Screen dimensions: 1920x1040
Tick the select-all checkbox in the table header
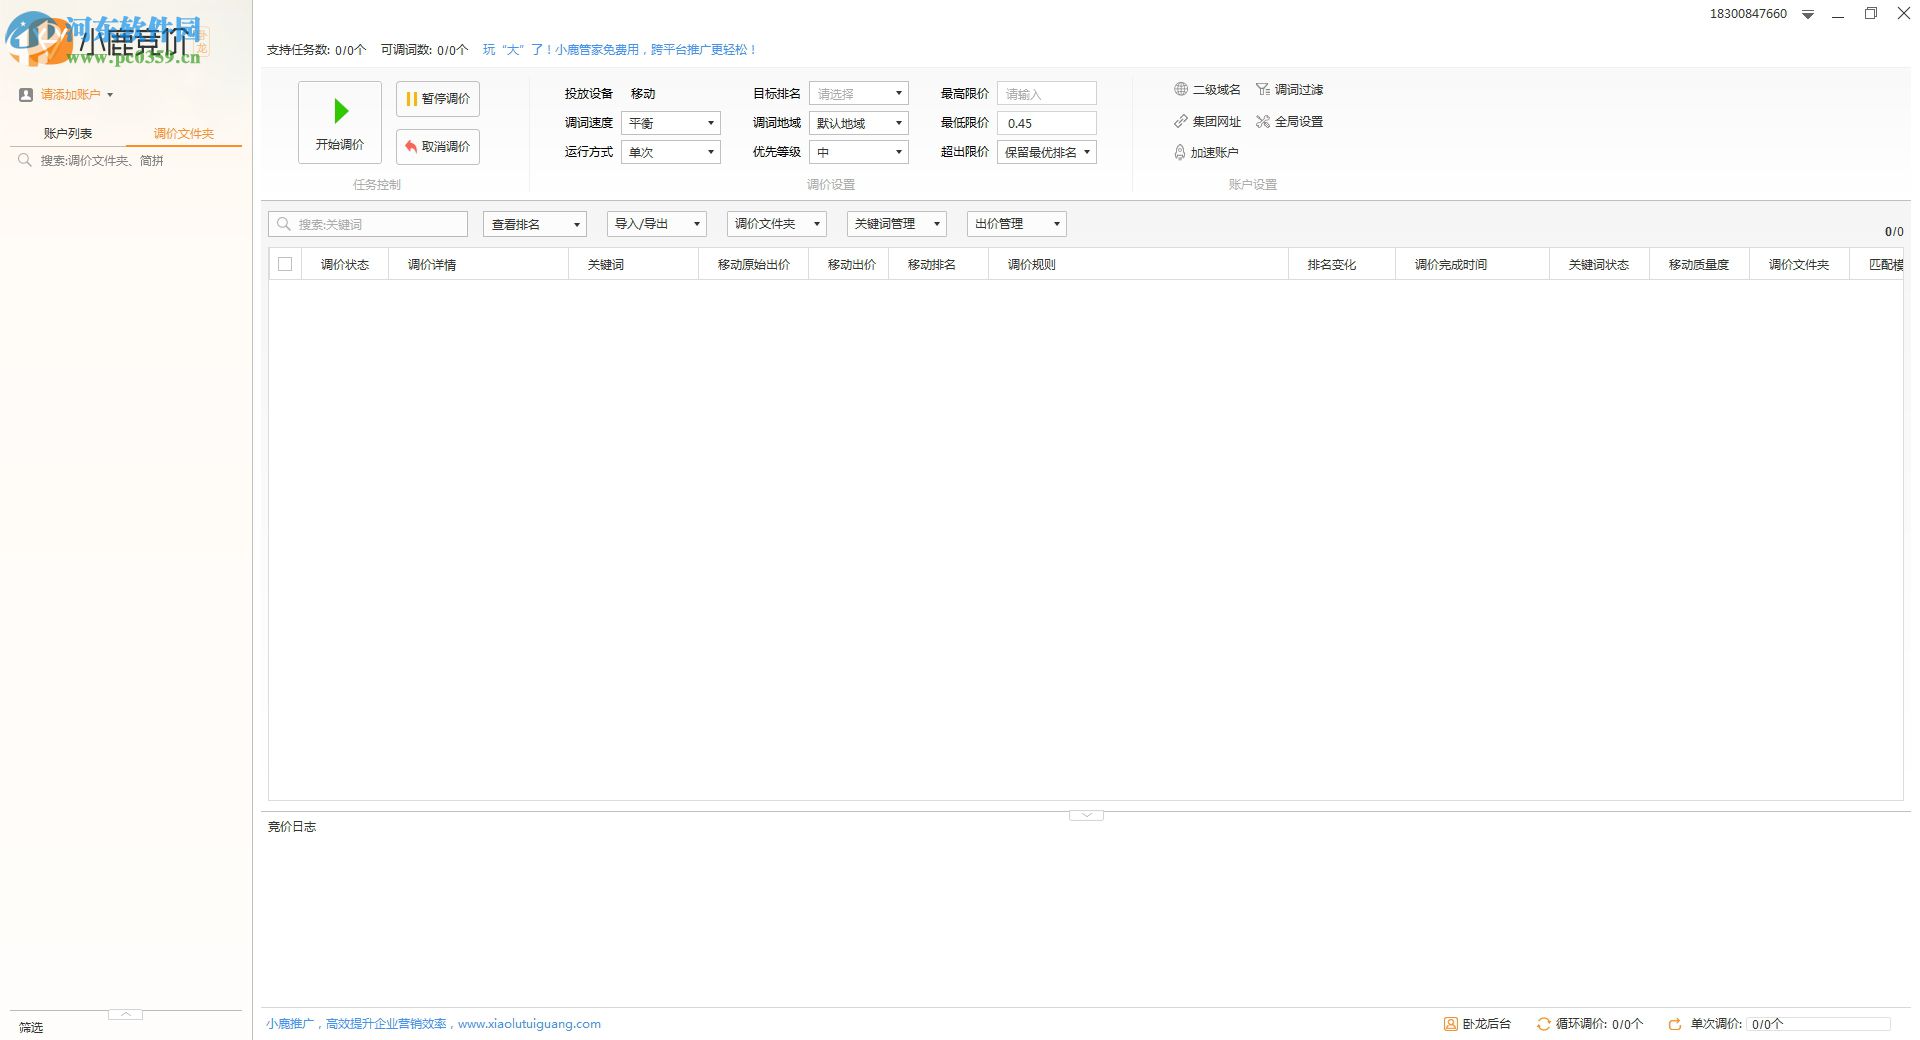click(x=285, y=264)
